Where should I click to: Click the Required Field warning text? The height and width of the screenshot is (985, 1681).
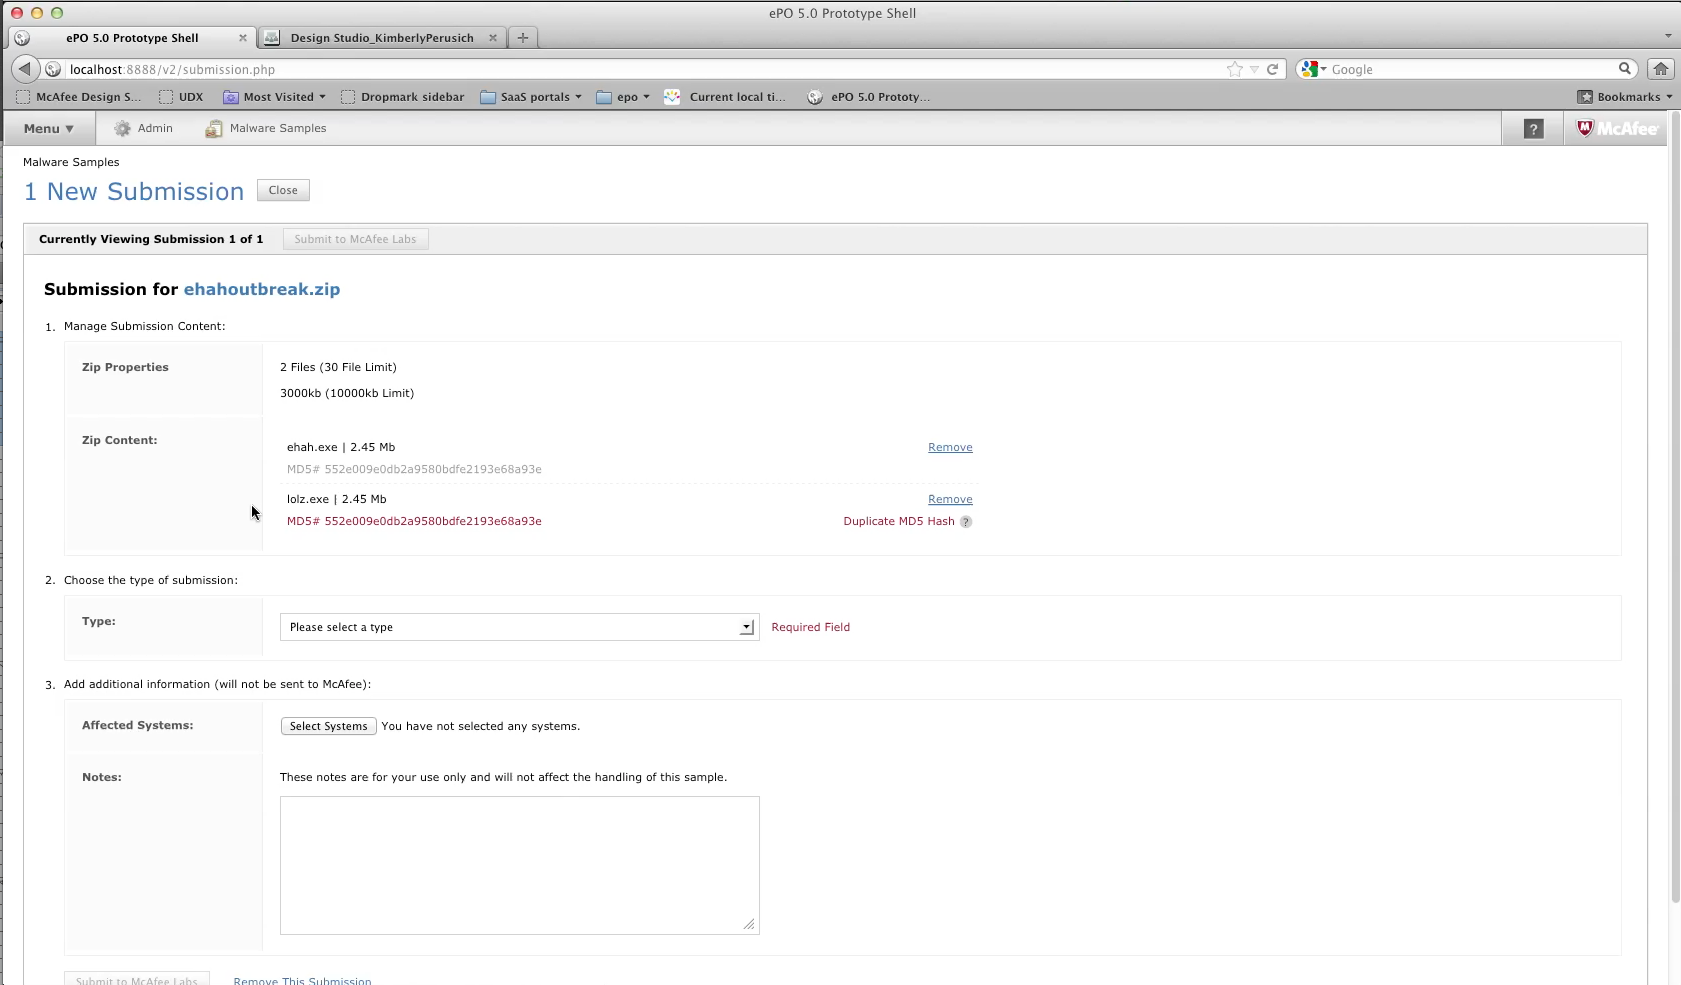[x=810, y=627]
